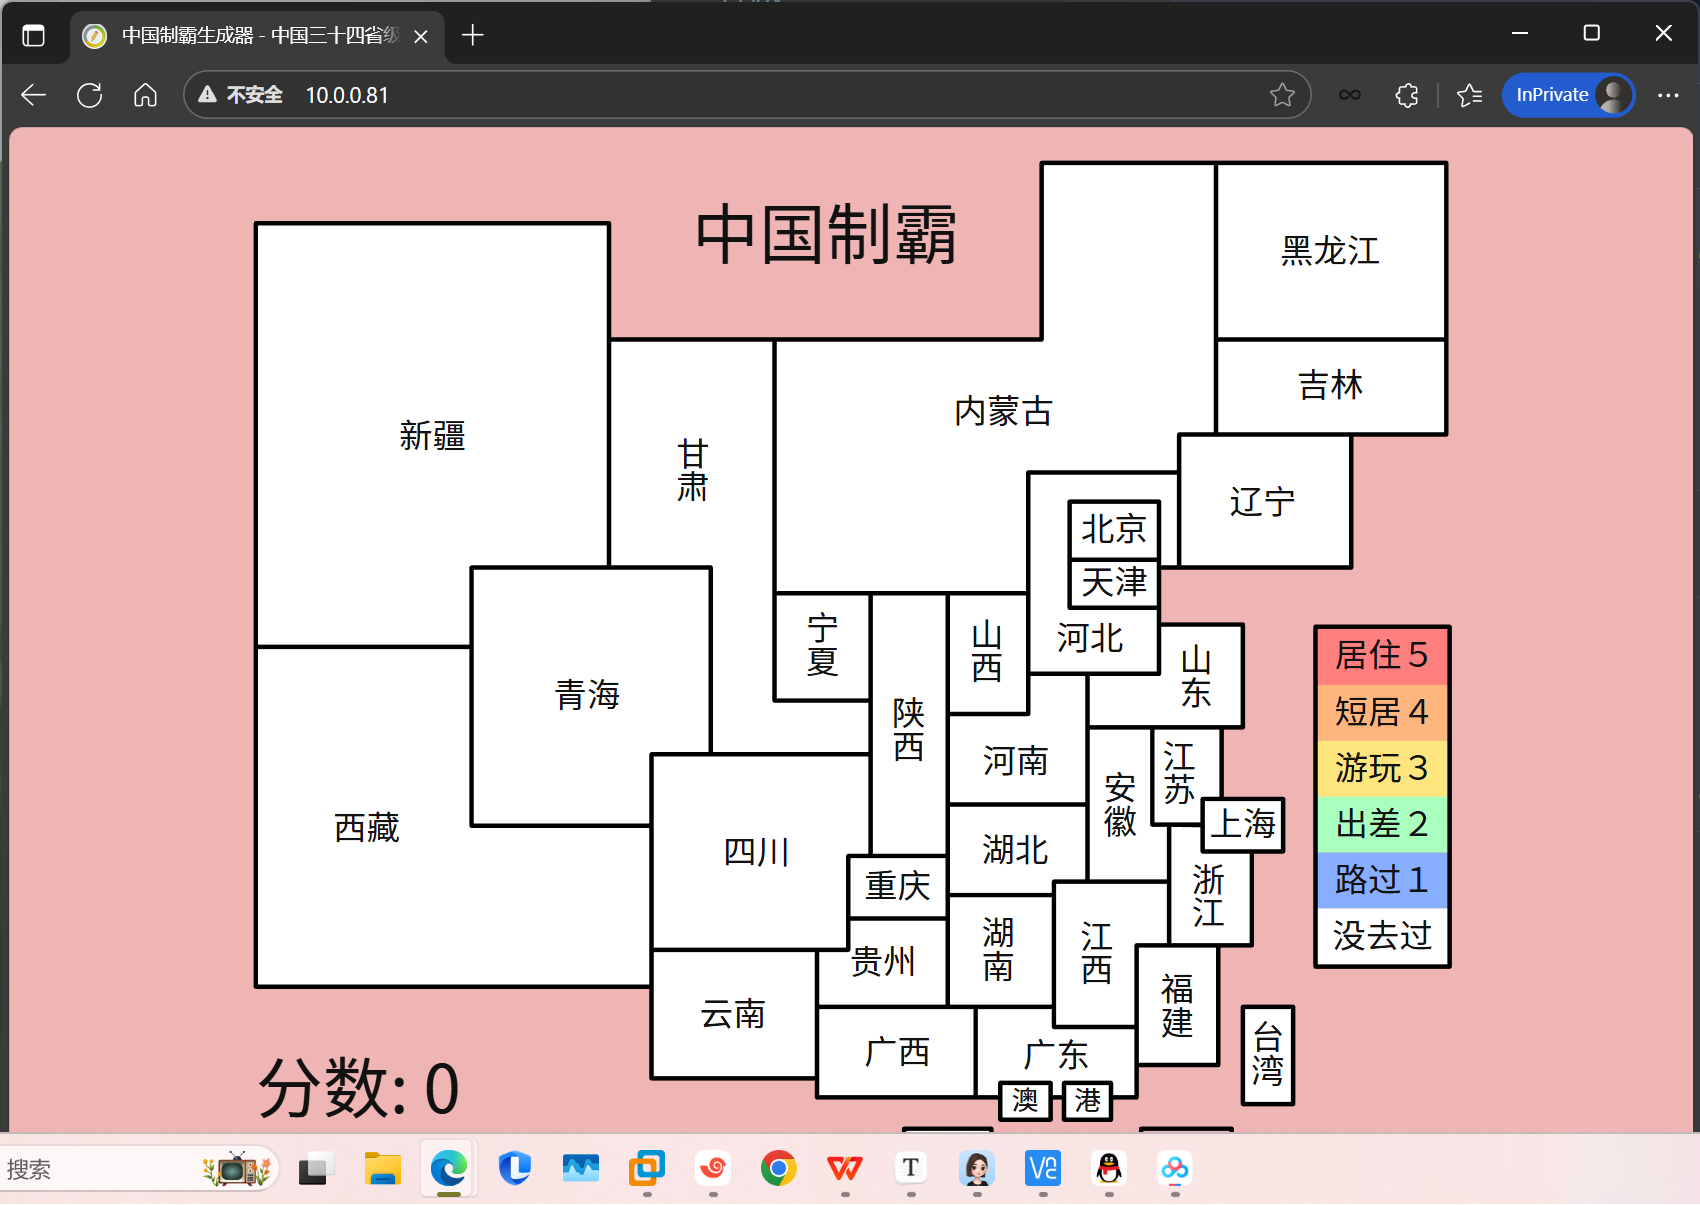This screenshot has height=1205, width=1700.
Task: Open WPS Office from the taskbar
Action: (x=845, y=1168)
